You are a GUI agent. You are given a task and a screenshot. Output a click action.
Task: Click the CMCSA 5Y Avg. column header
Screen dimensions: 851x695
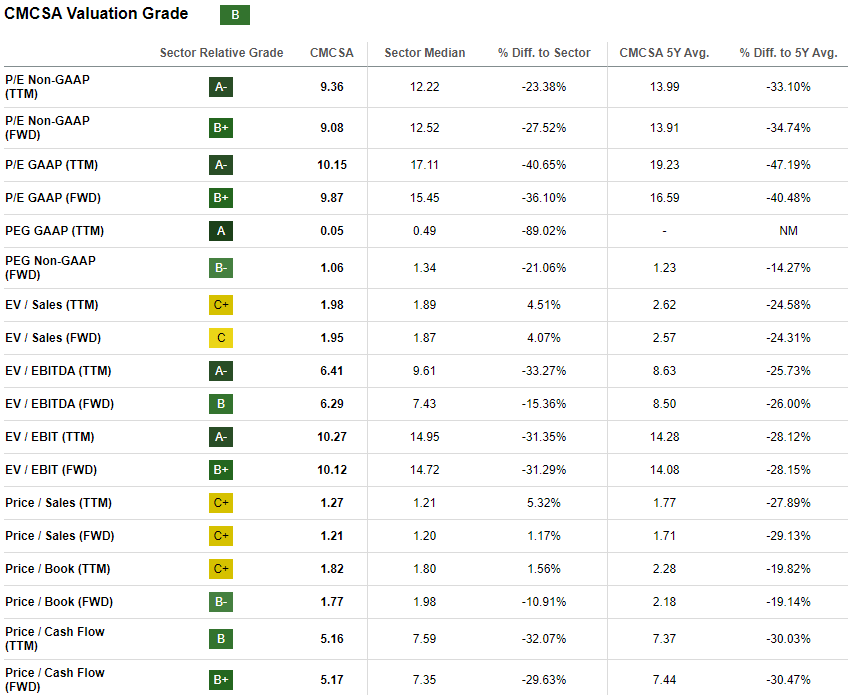(664, 53)
